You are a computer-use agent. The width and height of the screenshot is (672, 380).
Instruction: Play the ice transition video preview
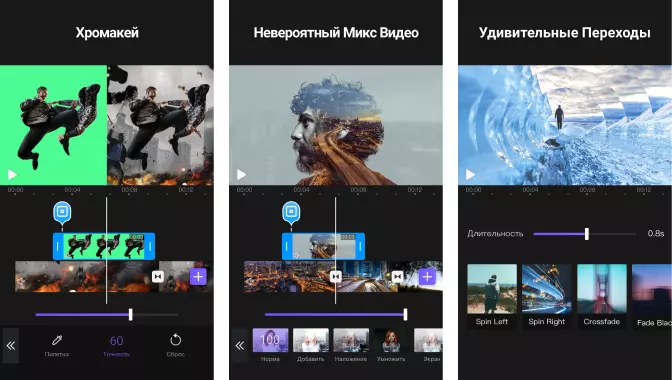(470, 174)
